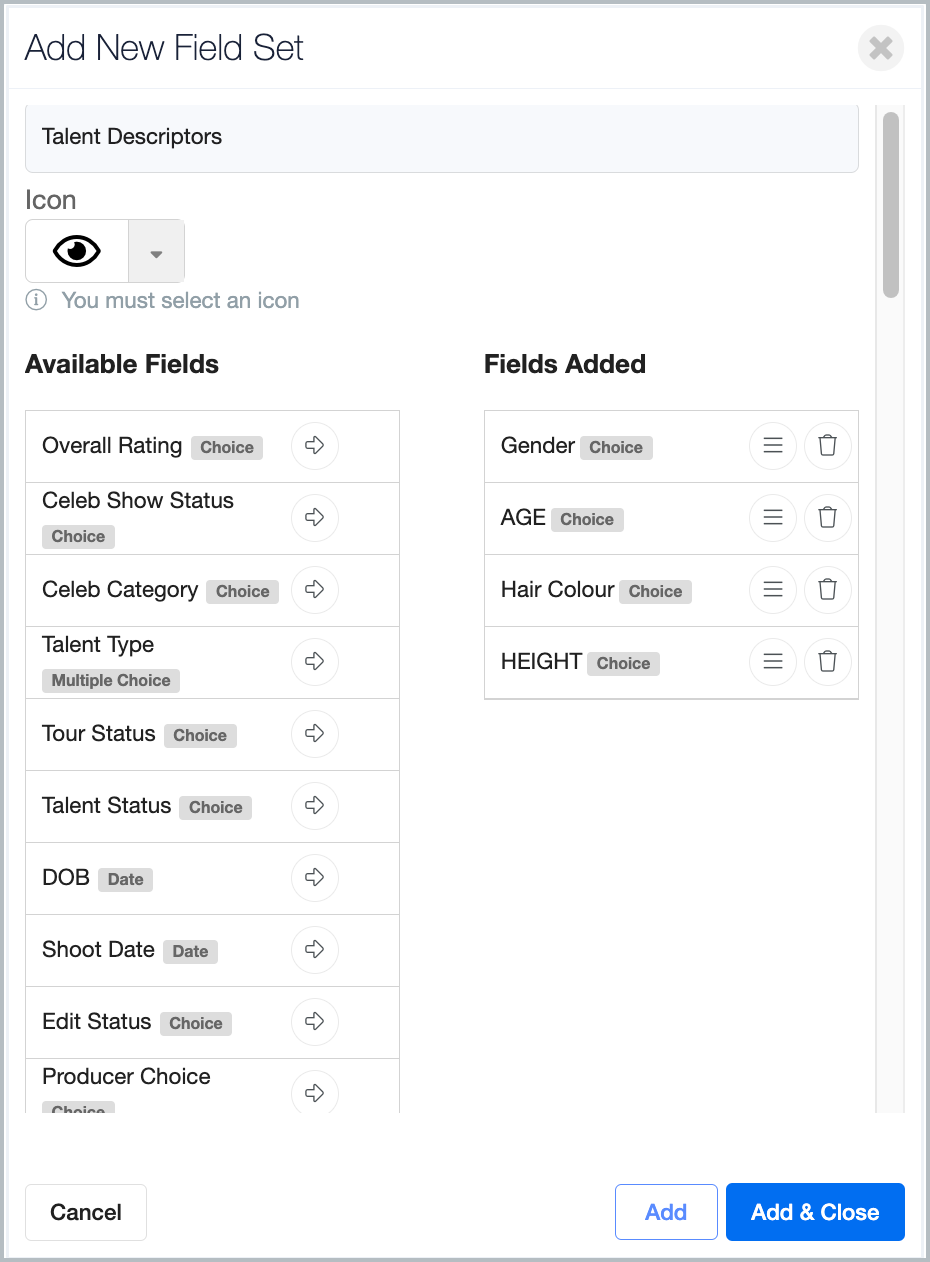The image size is (930, 1262).
Task: Click reorder handle for AGE field
Action: [x=773, y=517]
